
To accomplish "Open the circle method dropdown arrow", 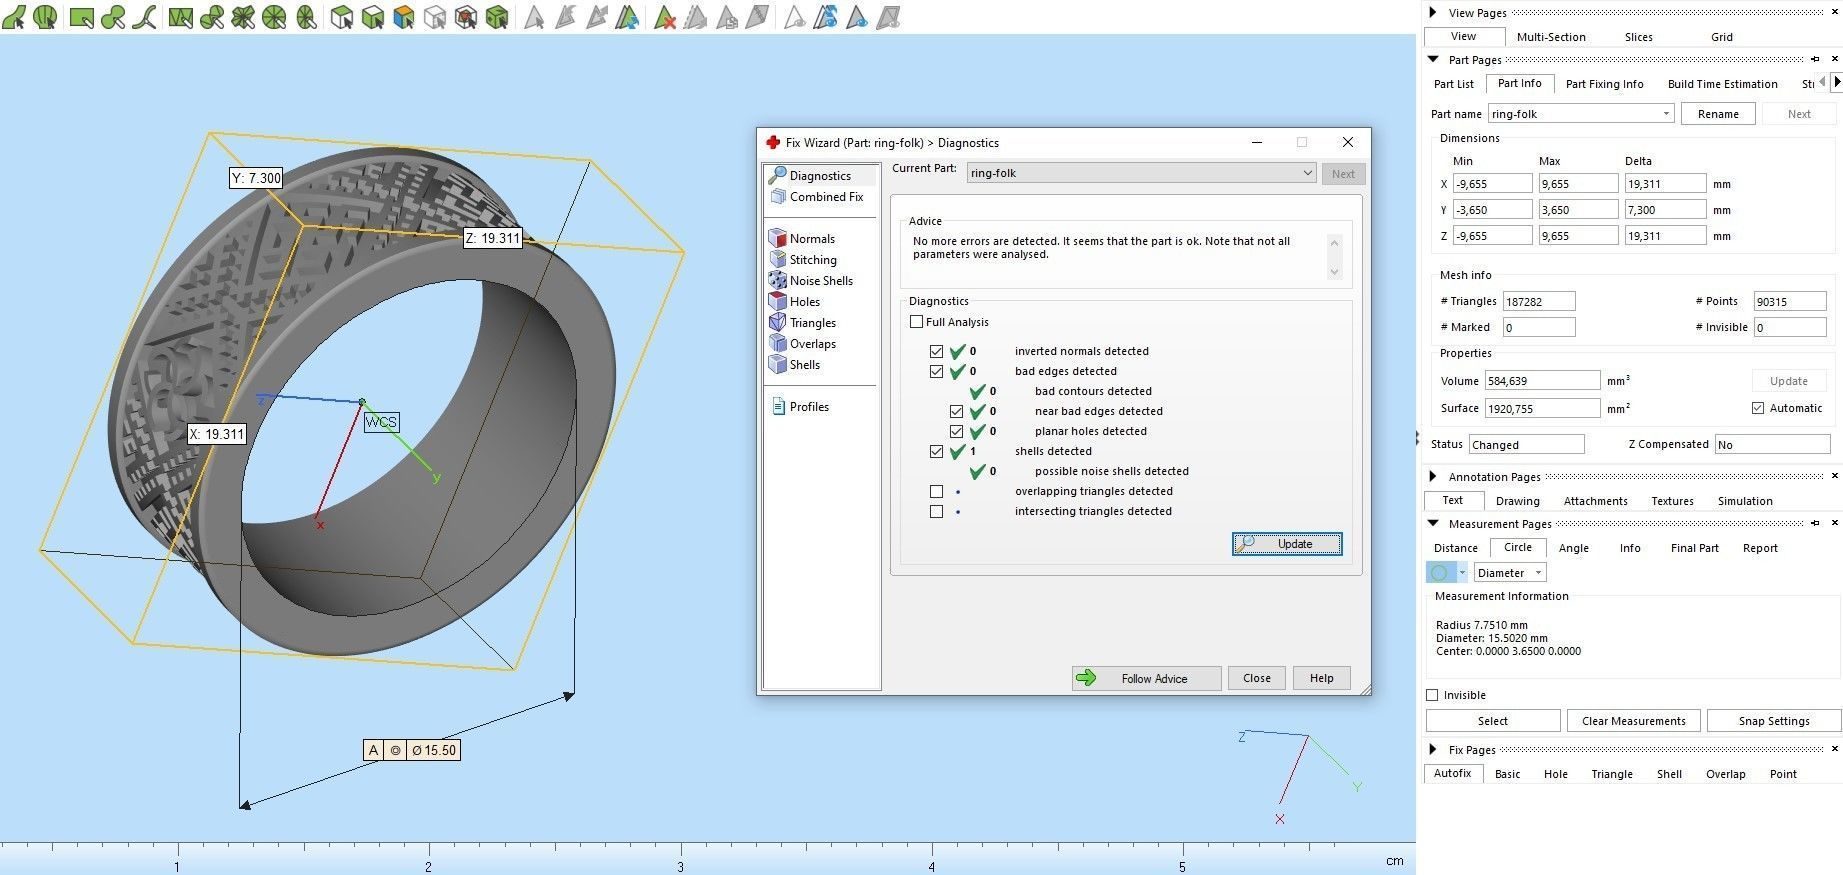I will (x=1462, y=573).
